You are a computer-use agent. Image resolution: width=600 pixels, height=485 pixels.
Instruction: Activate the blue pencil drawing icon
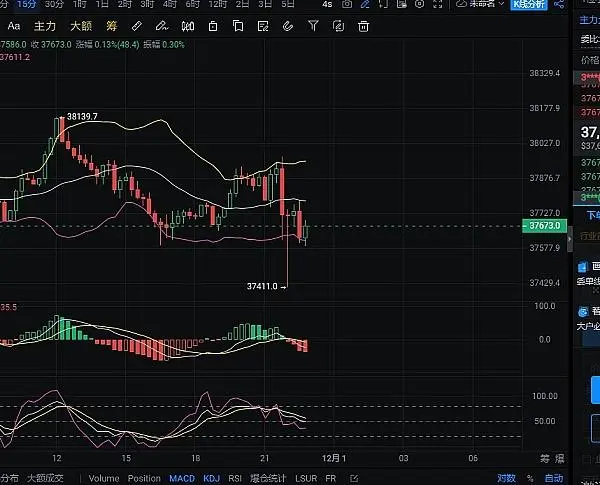tap(365, 4)
